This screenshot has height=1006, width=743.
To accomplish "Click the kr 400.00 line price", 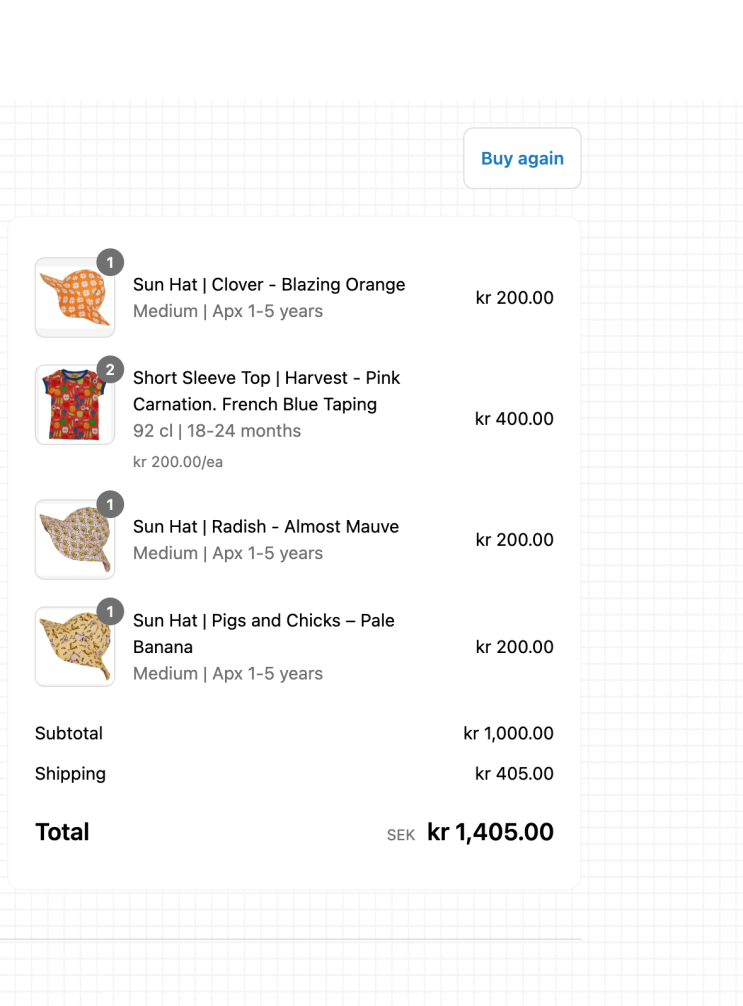I will (514, 419).
